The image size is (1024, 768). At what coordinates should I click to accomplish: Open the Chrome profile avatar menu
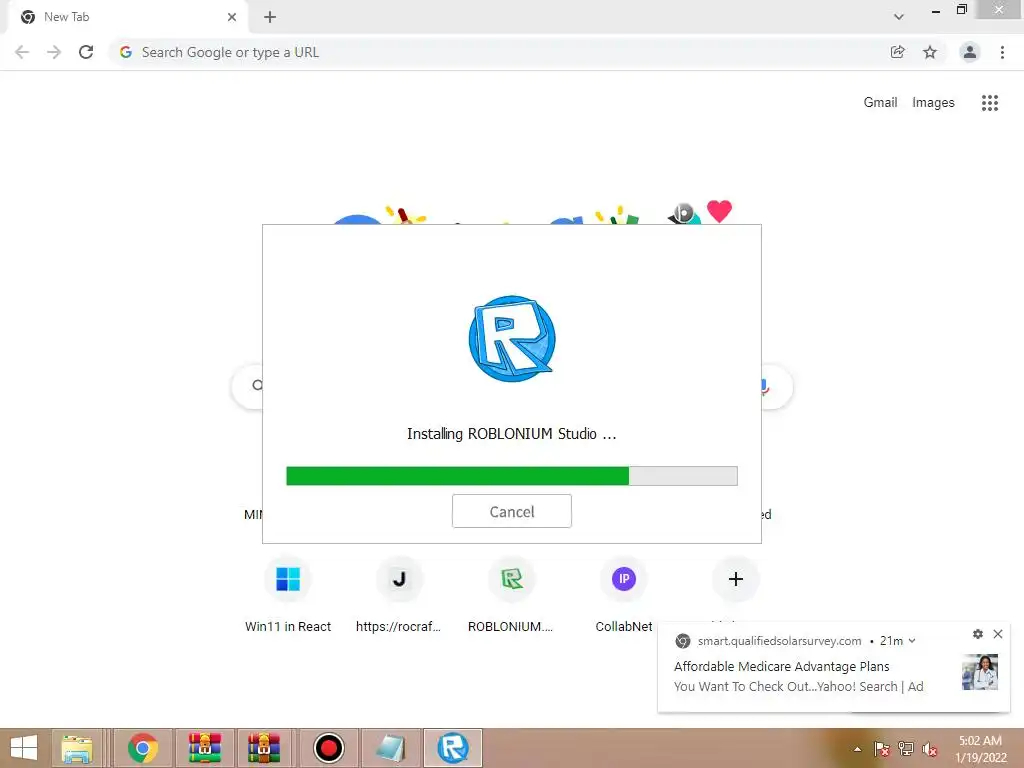click(969, 52)
